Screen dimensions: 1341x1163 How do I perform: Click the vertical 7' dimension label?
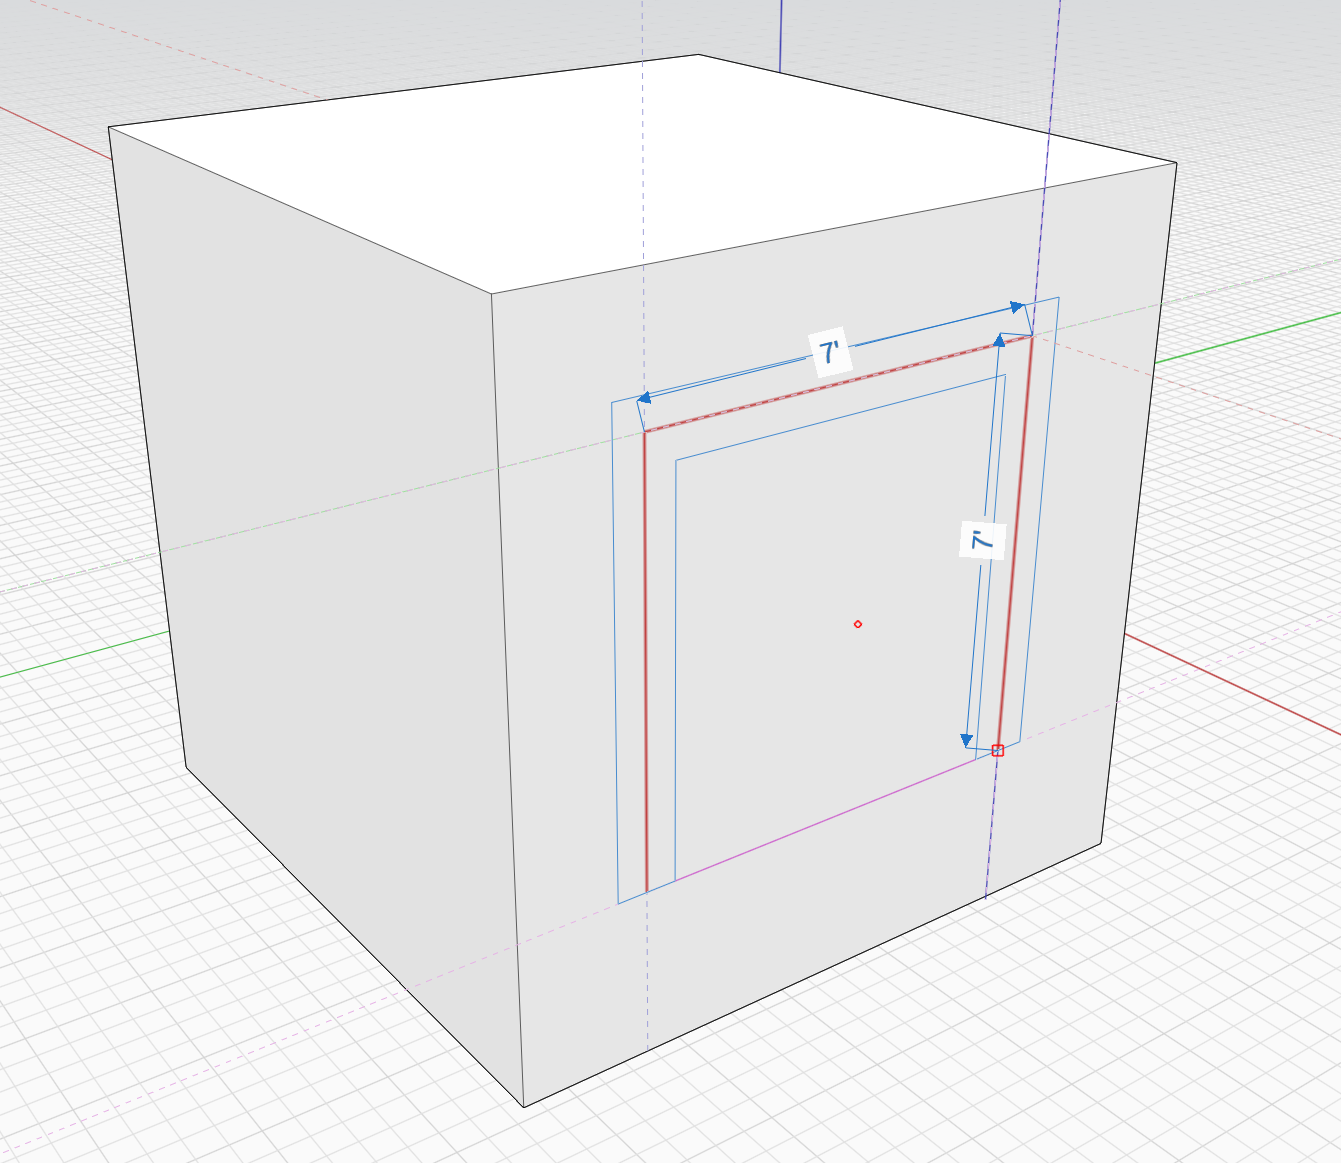[982, 540]
